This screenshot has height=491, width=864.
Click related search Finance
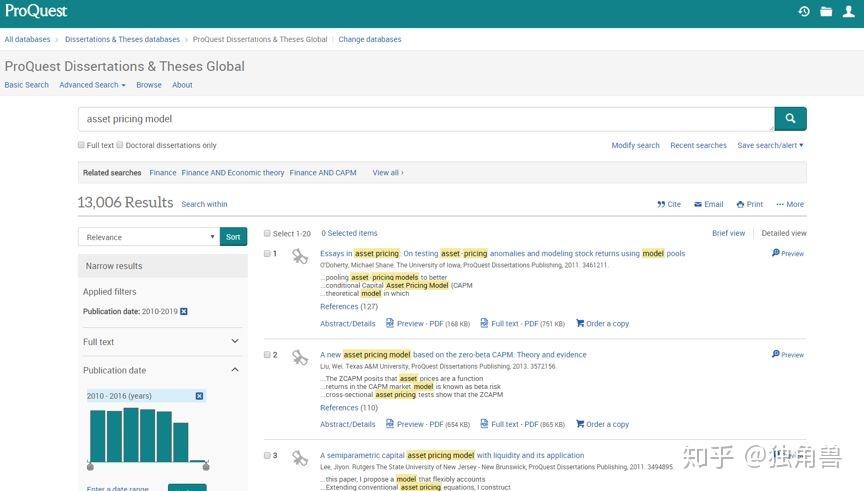tap(163, 172)
